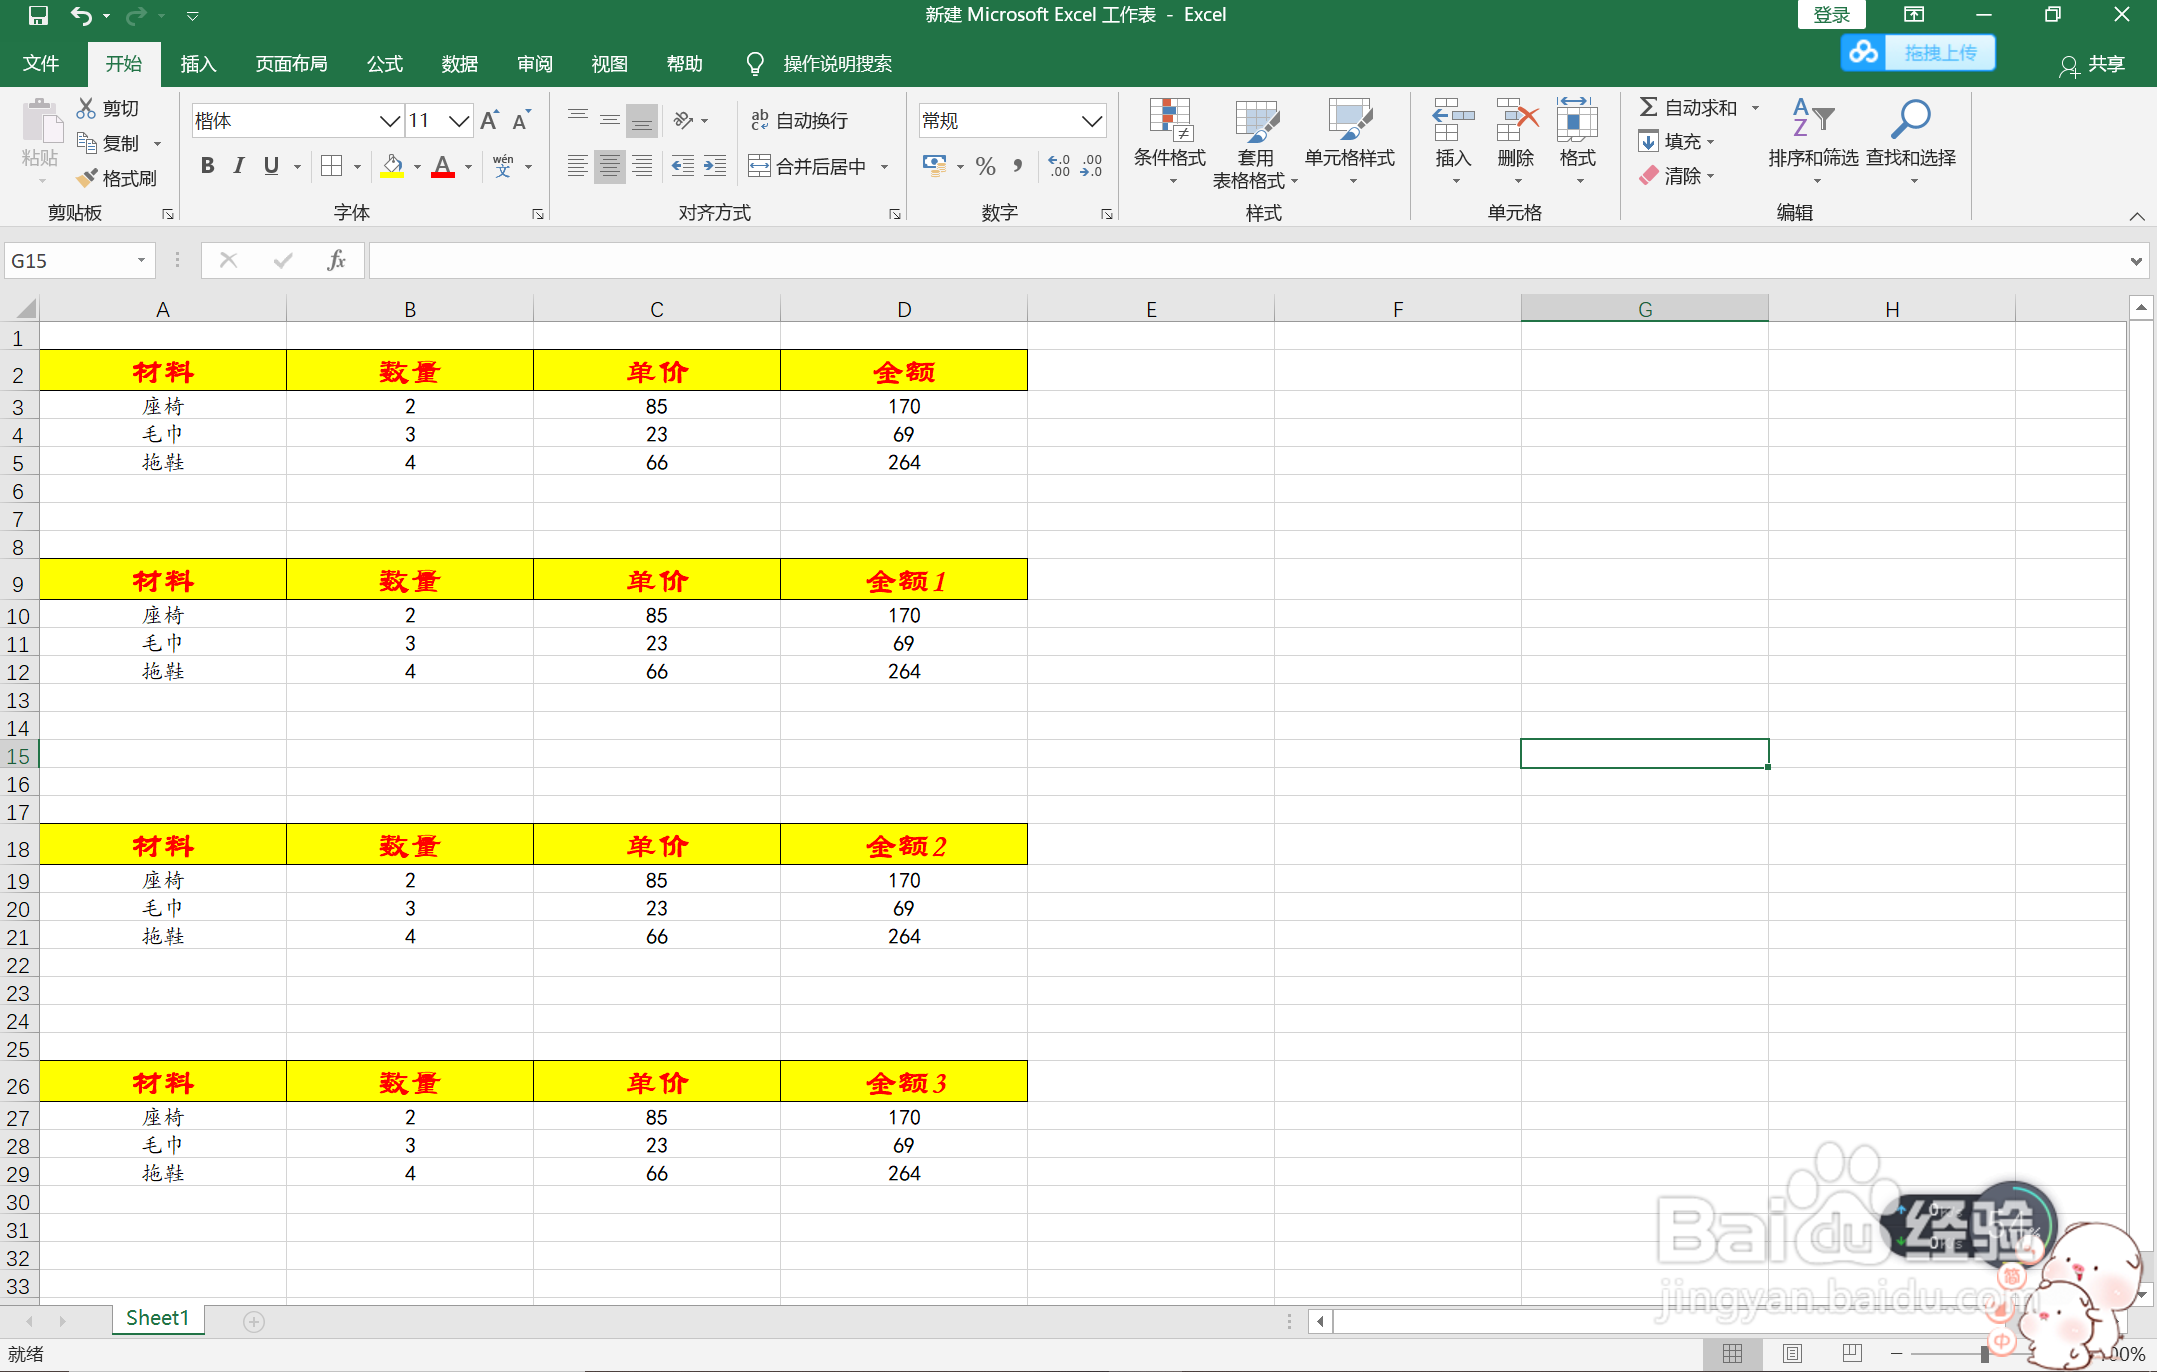Image resolution: width=2157 pixels, height=1372 pixels.
Task: Click the 登录 sign-in button
Action: pyautogui.click(x=1831, y=15)
